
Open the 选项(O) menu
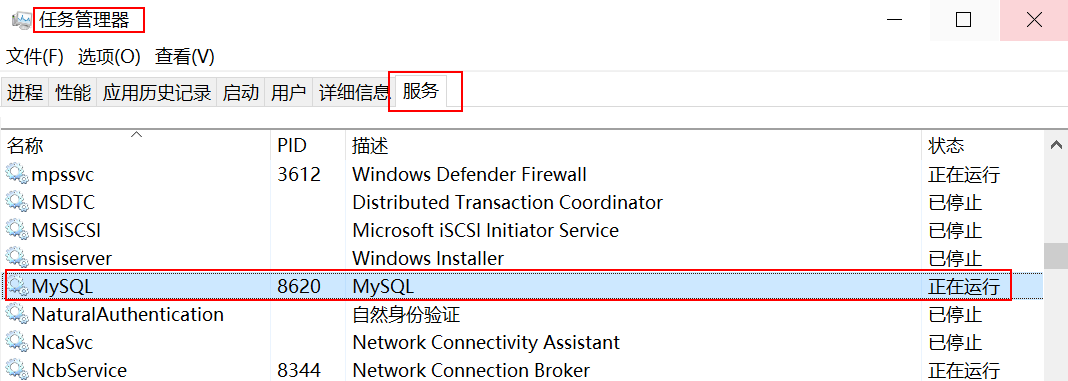click(109, 57)
